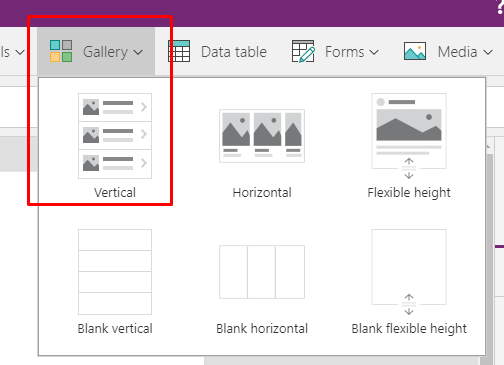Viewport: 504px width, 365px height.
Task: Click the chevron next to Media
Action: coord(488,52)
